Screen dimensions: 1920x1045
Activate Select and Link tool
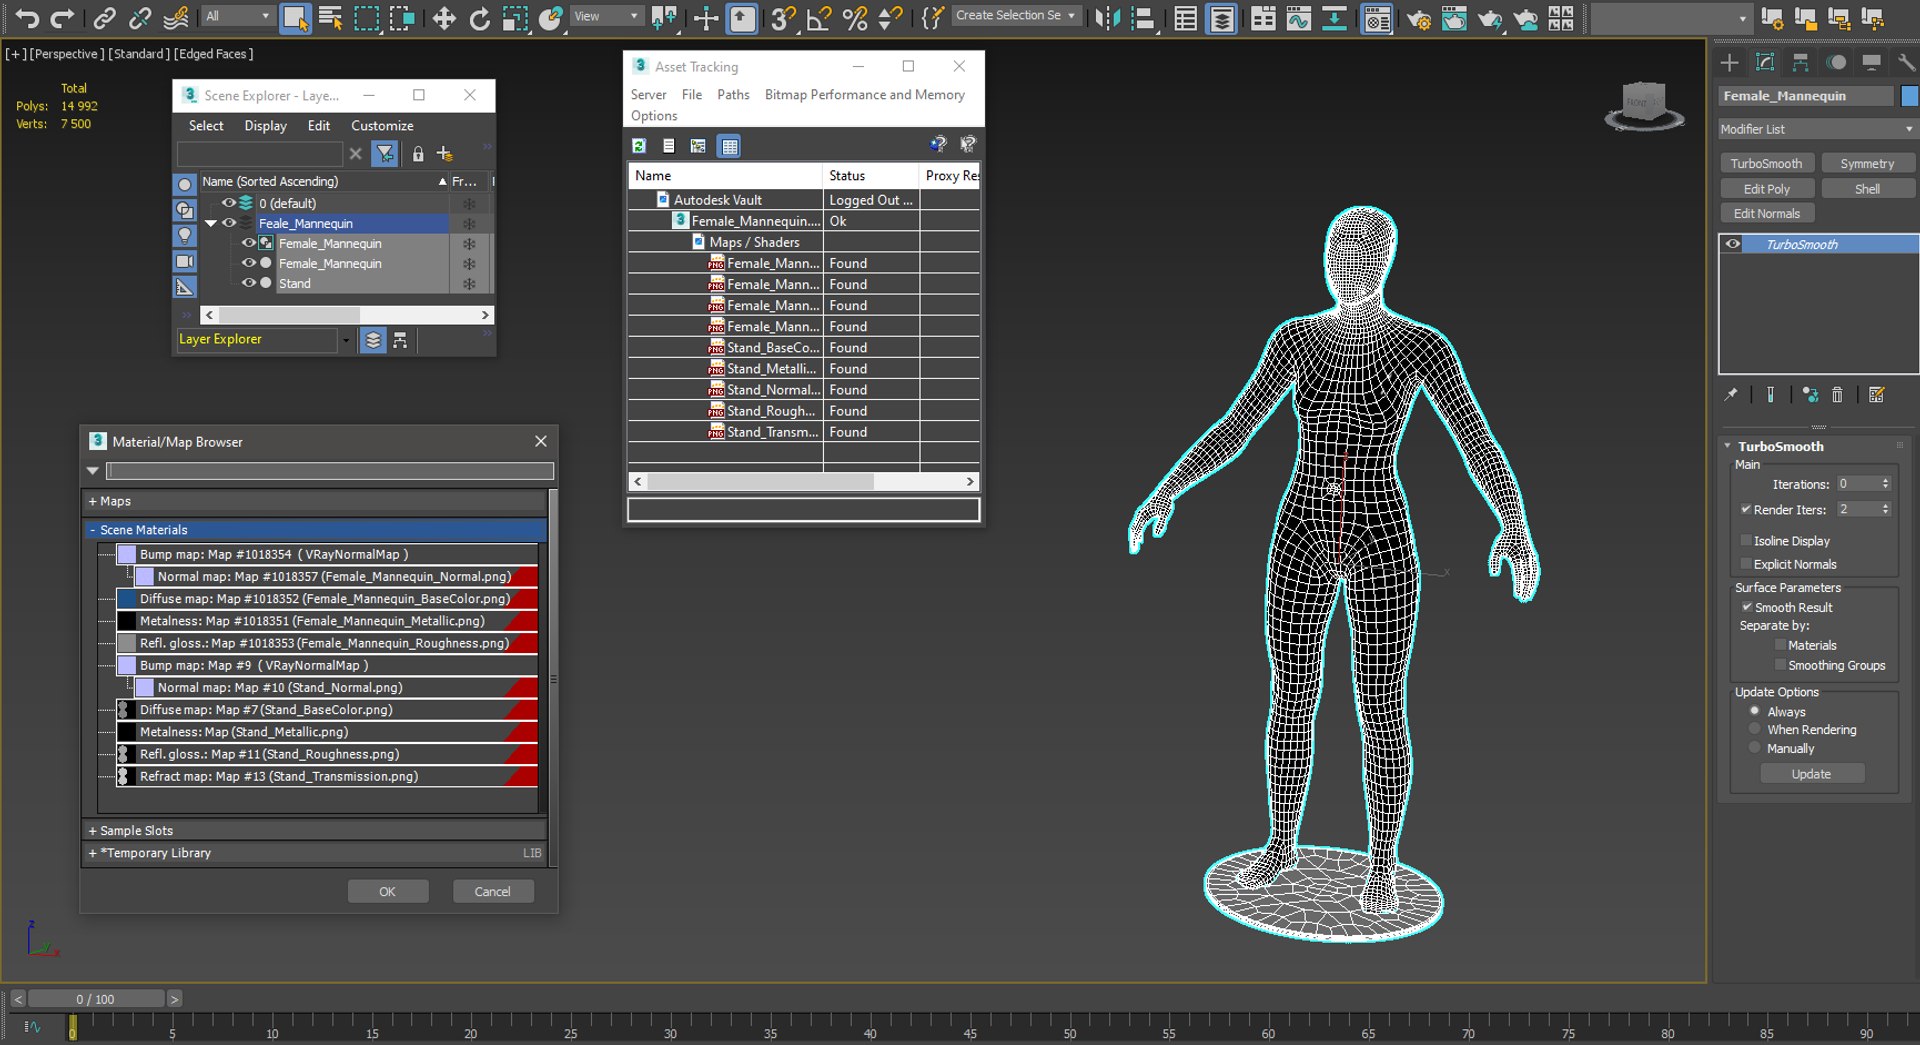104,17
